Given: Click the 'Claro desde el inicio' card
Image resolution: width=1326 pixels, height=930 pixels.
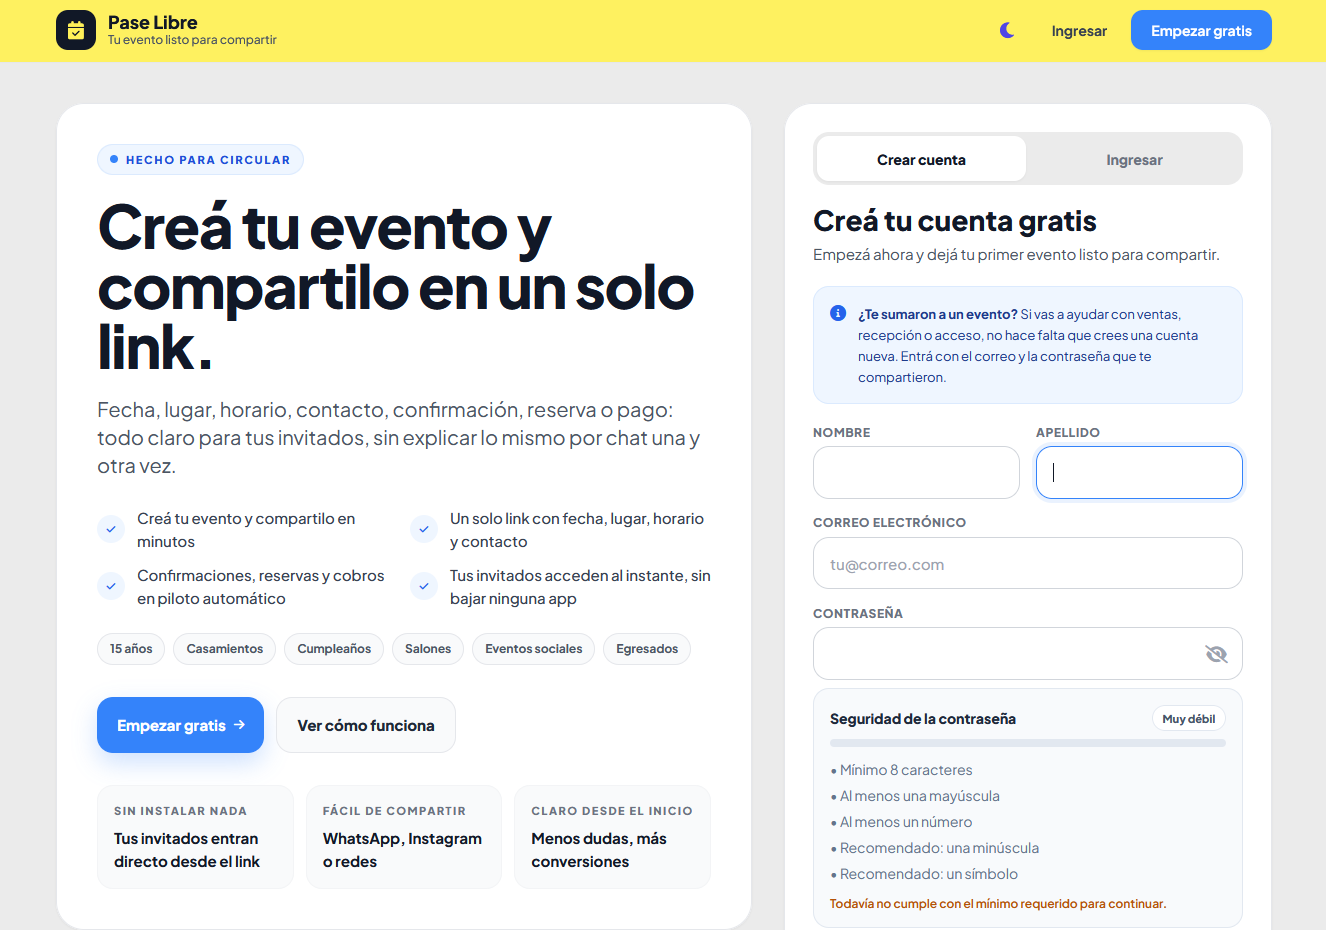Looking at the screenshot, I should point(612,837).
